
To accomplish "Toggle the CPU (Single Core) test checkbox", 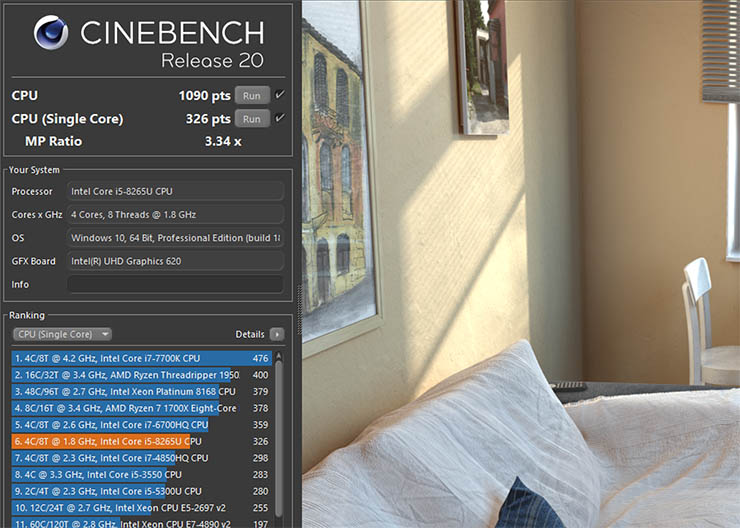I will [x=280, y=119].
